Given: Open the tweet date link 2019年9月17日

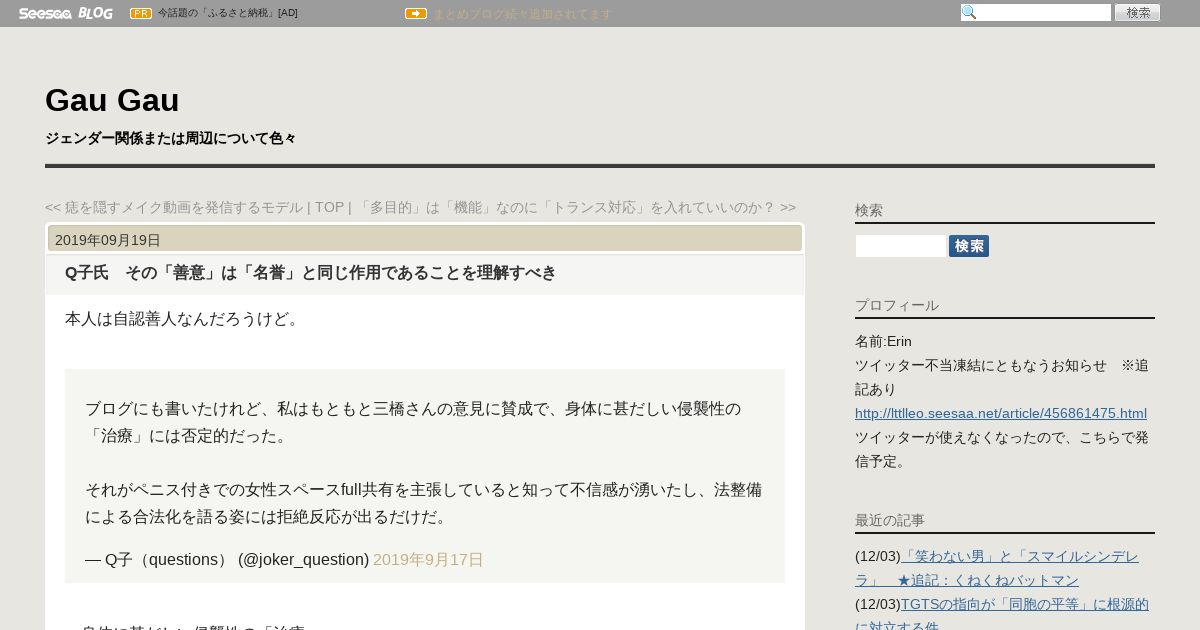Looking at the screenshot, I should 428,560.
